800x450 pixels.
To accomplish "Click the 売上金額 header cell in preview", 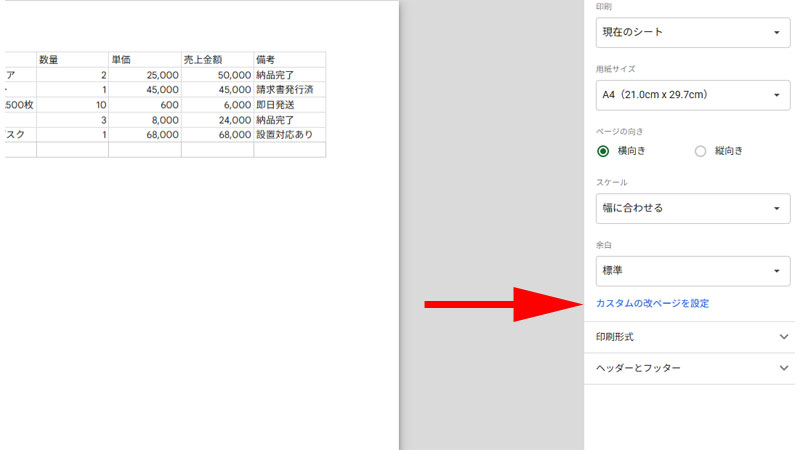I will (x=217, y=60).
